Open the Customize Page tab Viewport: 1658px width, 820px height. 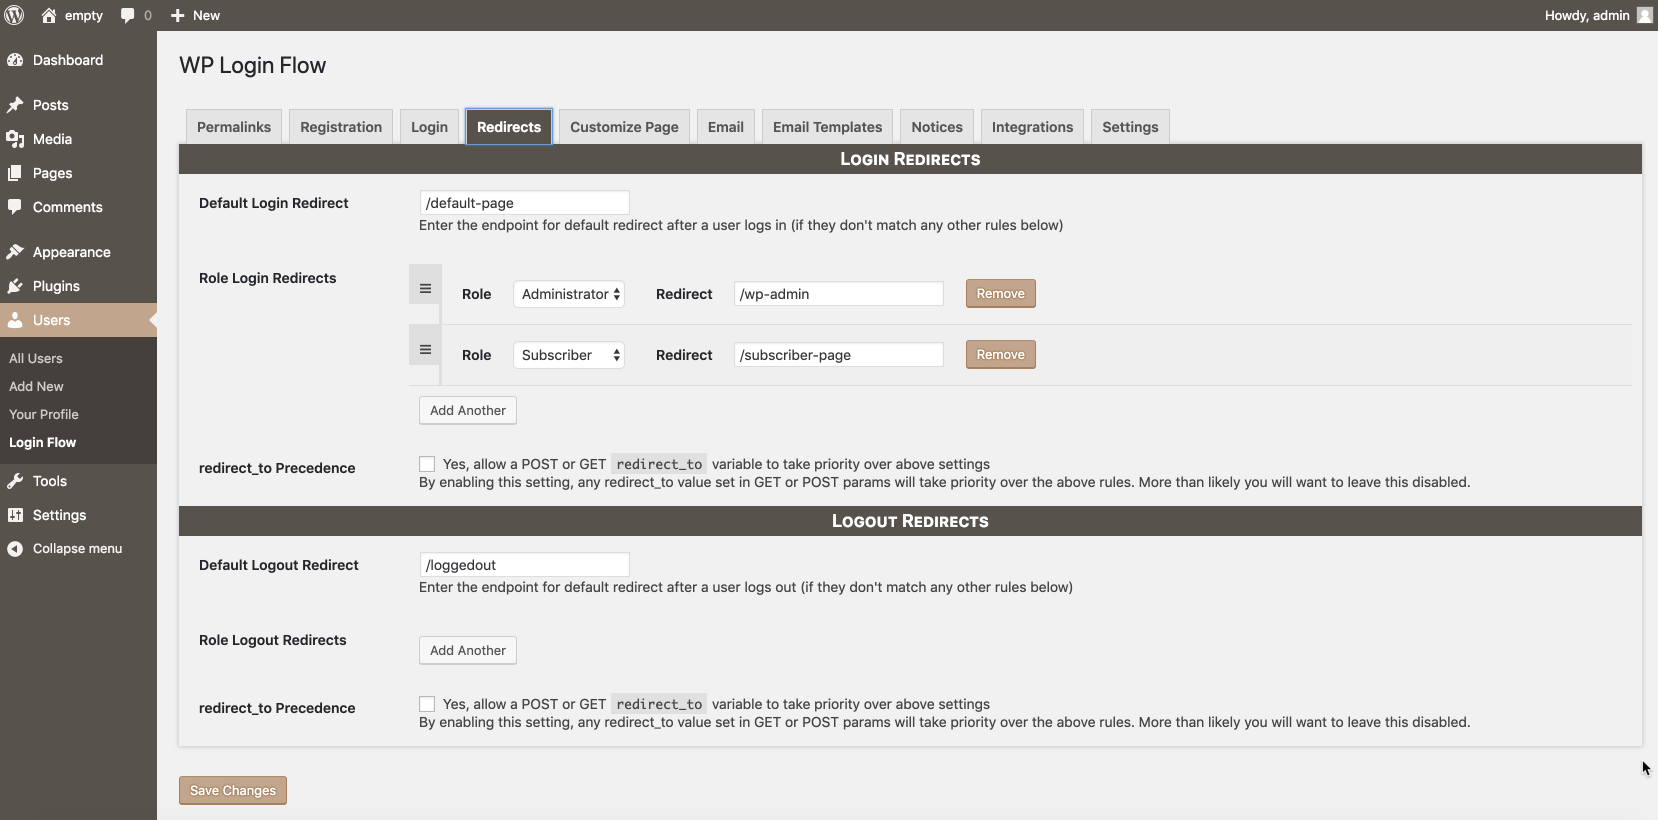point(624,127)
